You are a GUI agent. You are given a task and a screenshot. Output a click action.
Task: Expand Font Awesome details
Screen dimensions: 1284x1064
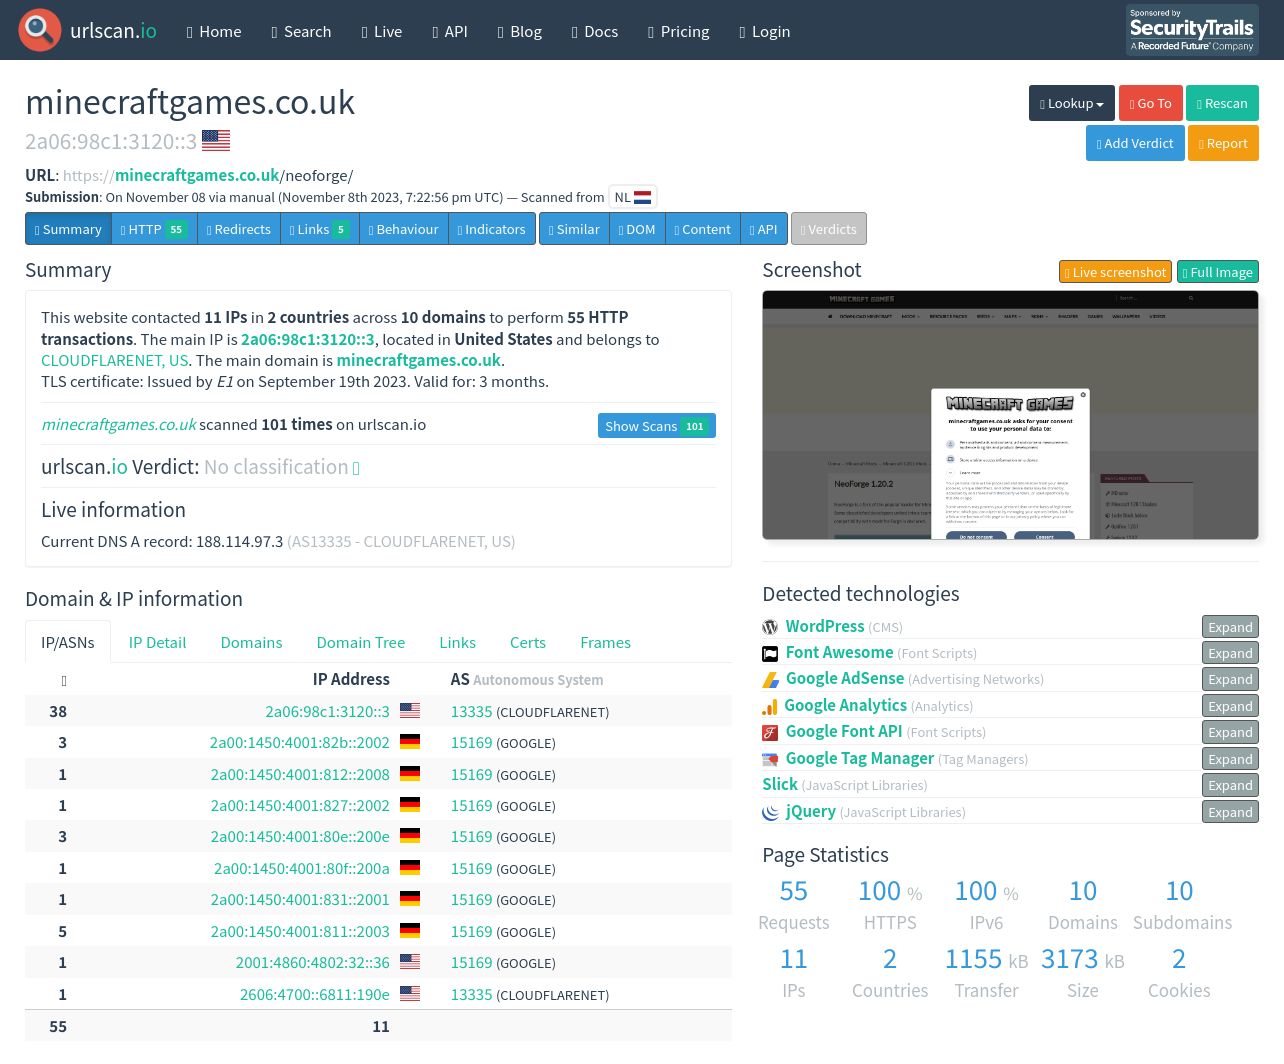(x=1230, y=653)
